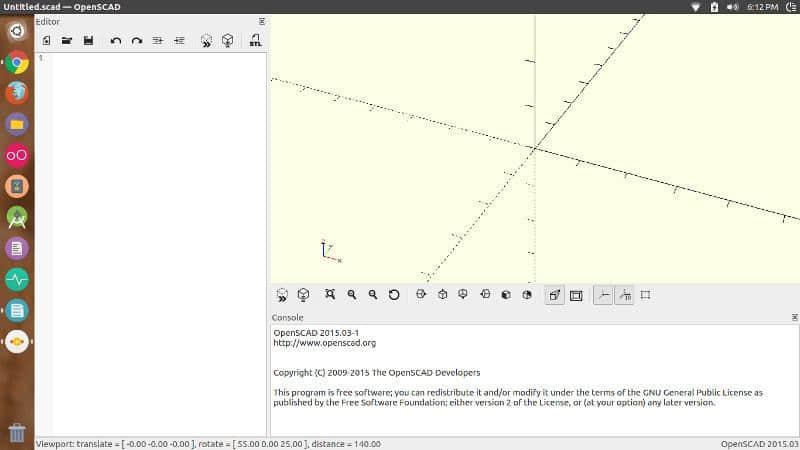
Task: Close the Editor panel
Action: (x=262, y=21)
